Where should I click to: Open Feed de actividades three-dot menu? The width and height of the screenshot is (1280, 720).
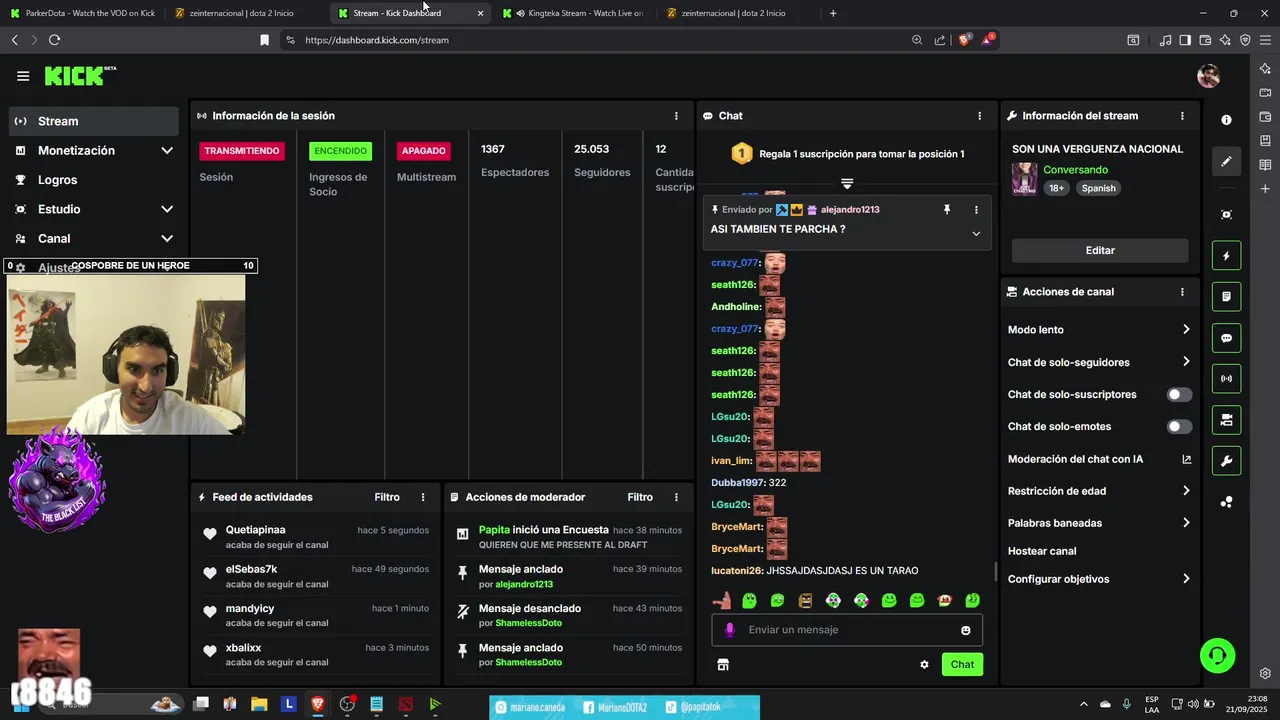[x=423, y=497]
